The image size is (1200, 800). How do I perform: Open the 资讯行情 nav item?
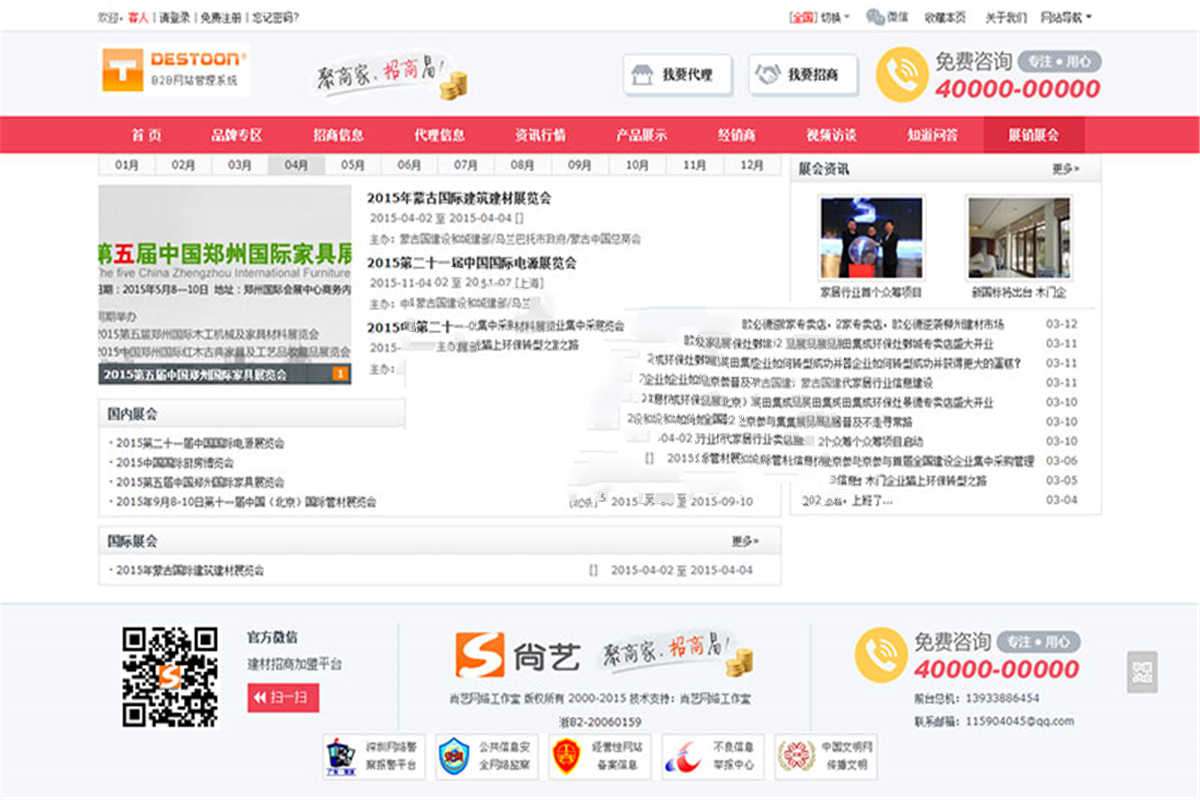click(x=540, y=135)
